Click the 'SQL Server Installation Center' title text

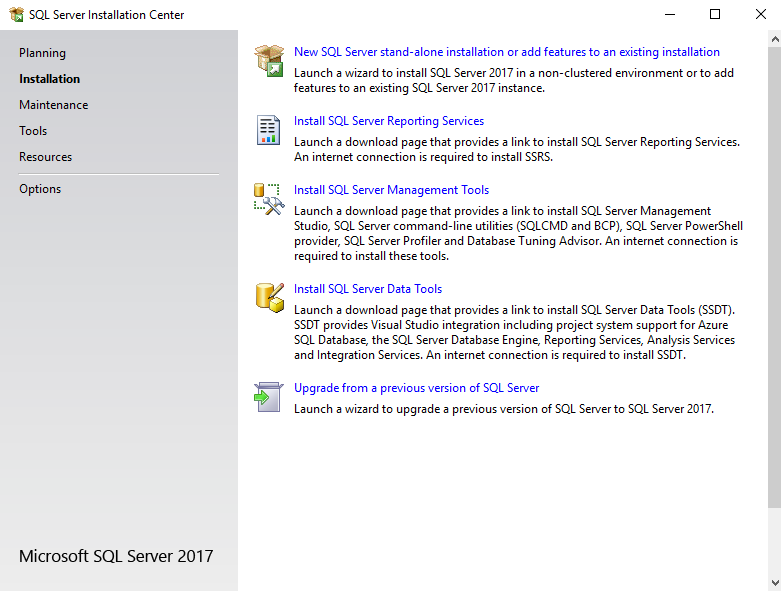tap(107, 15)
